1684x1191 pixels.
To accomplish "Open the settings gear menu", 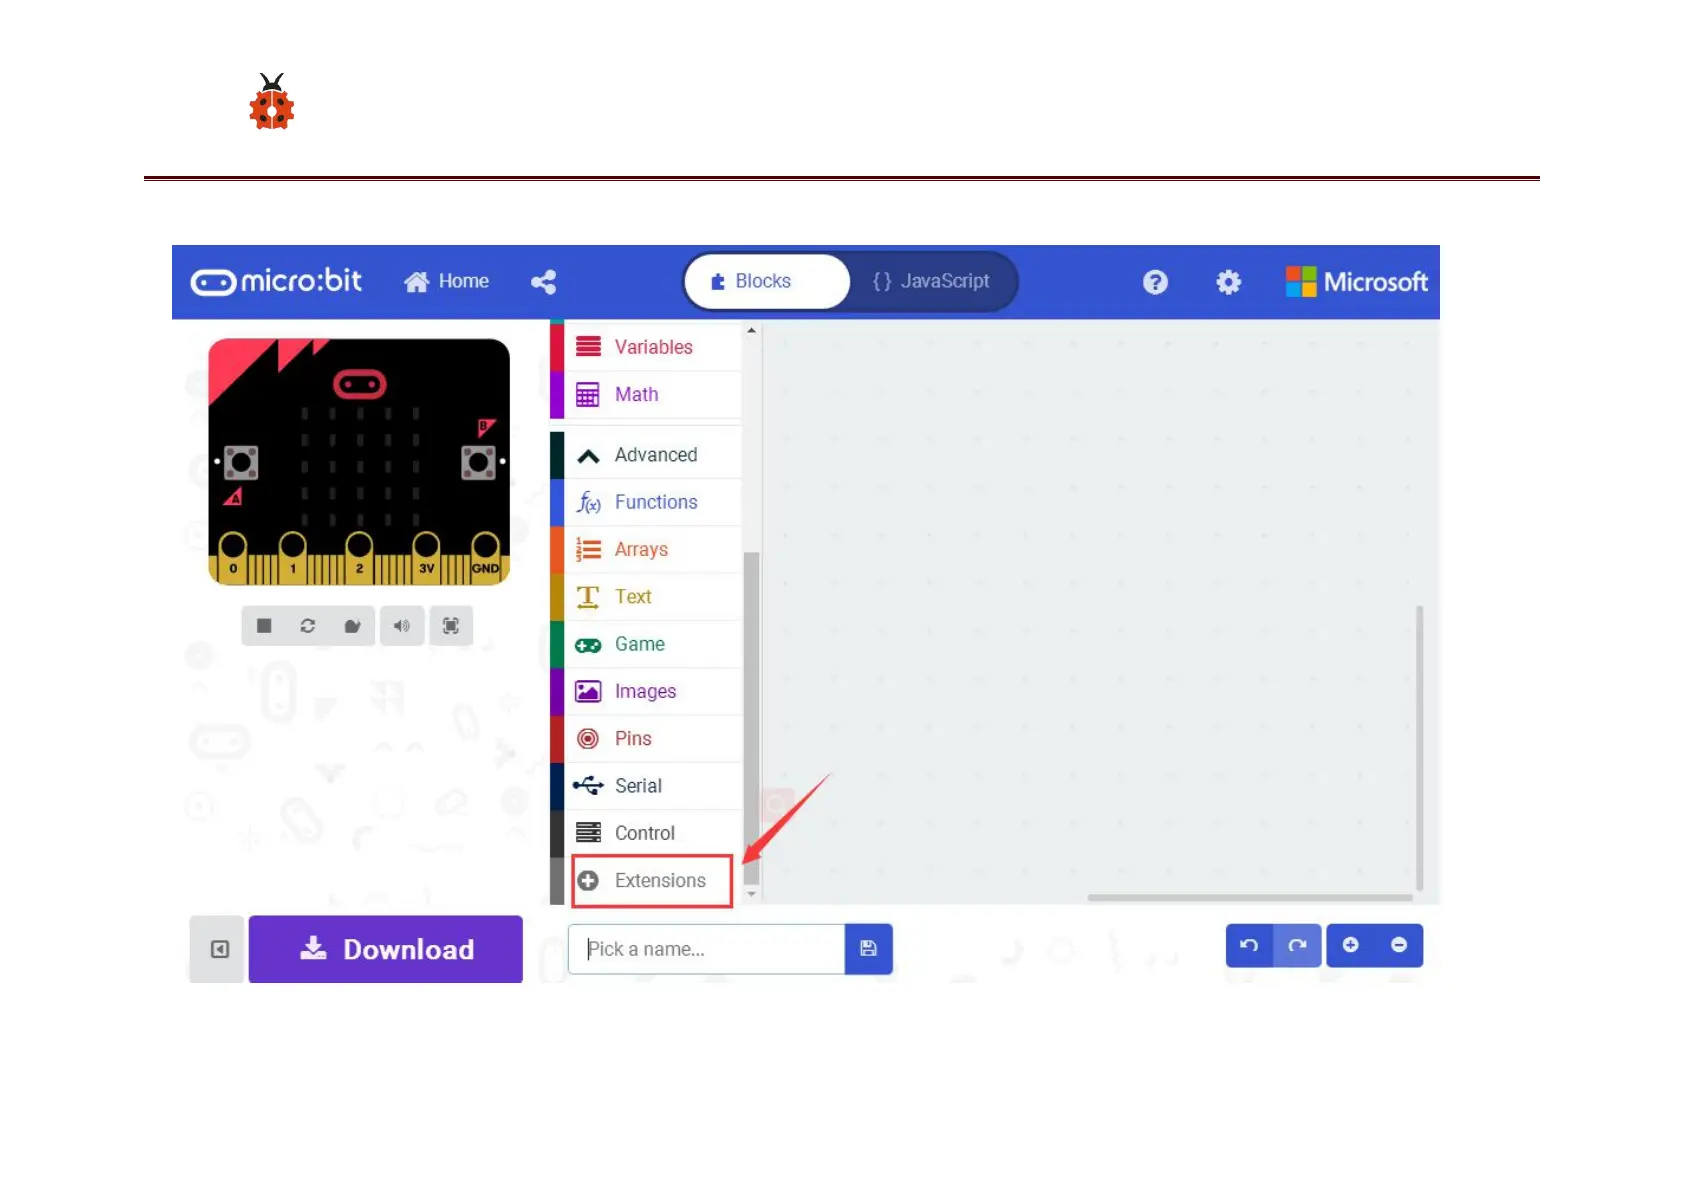I will 1228,282.
